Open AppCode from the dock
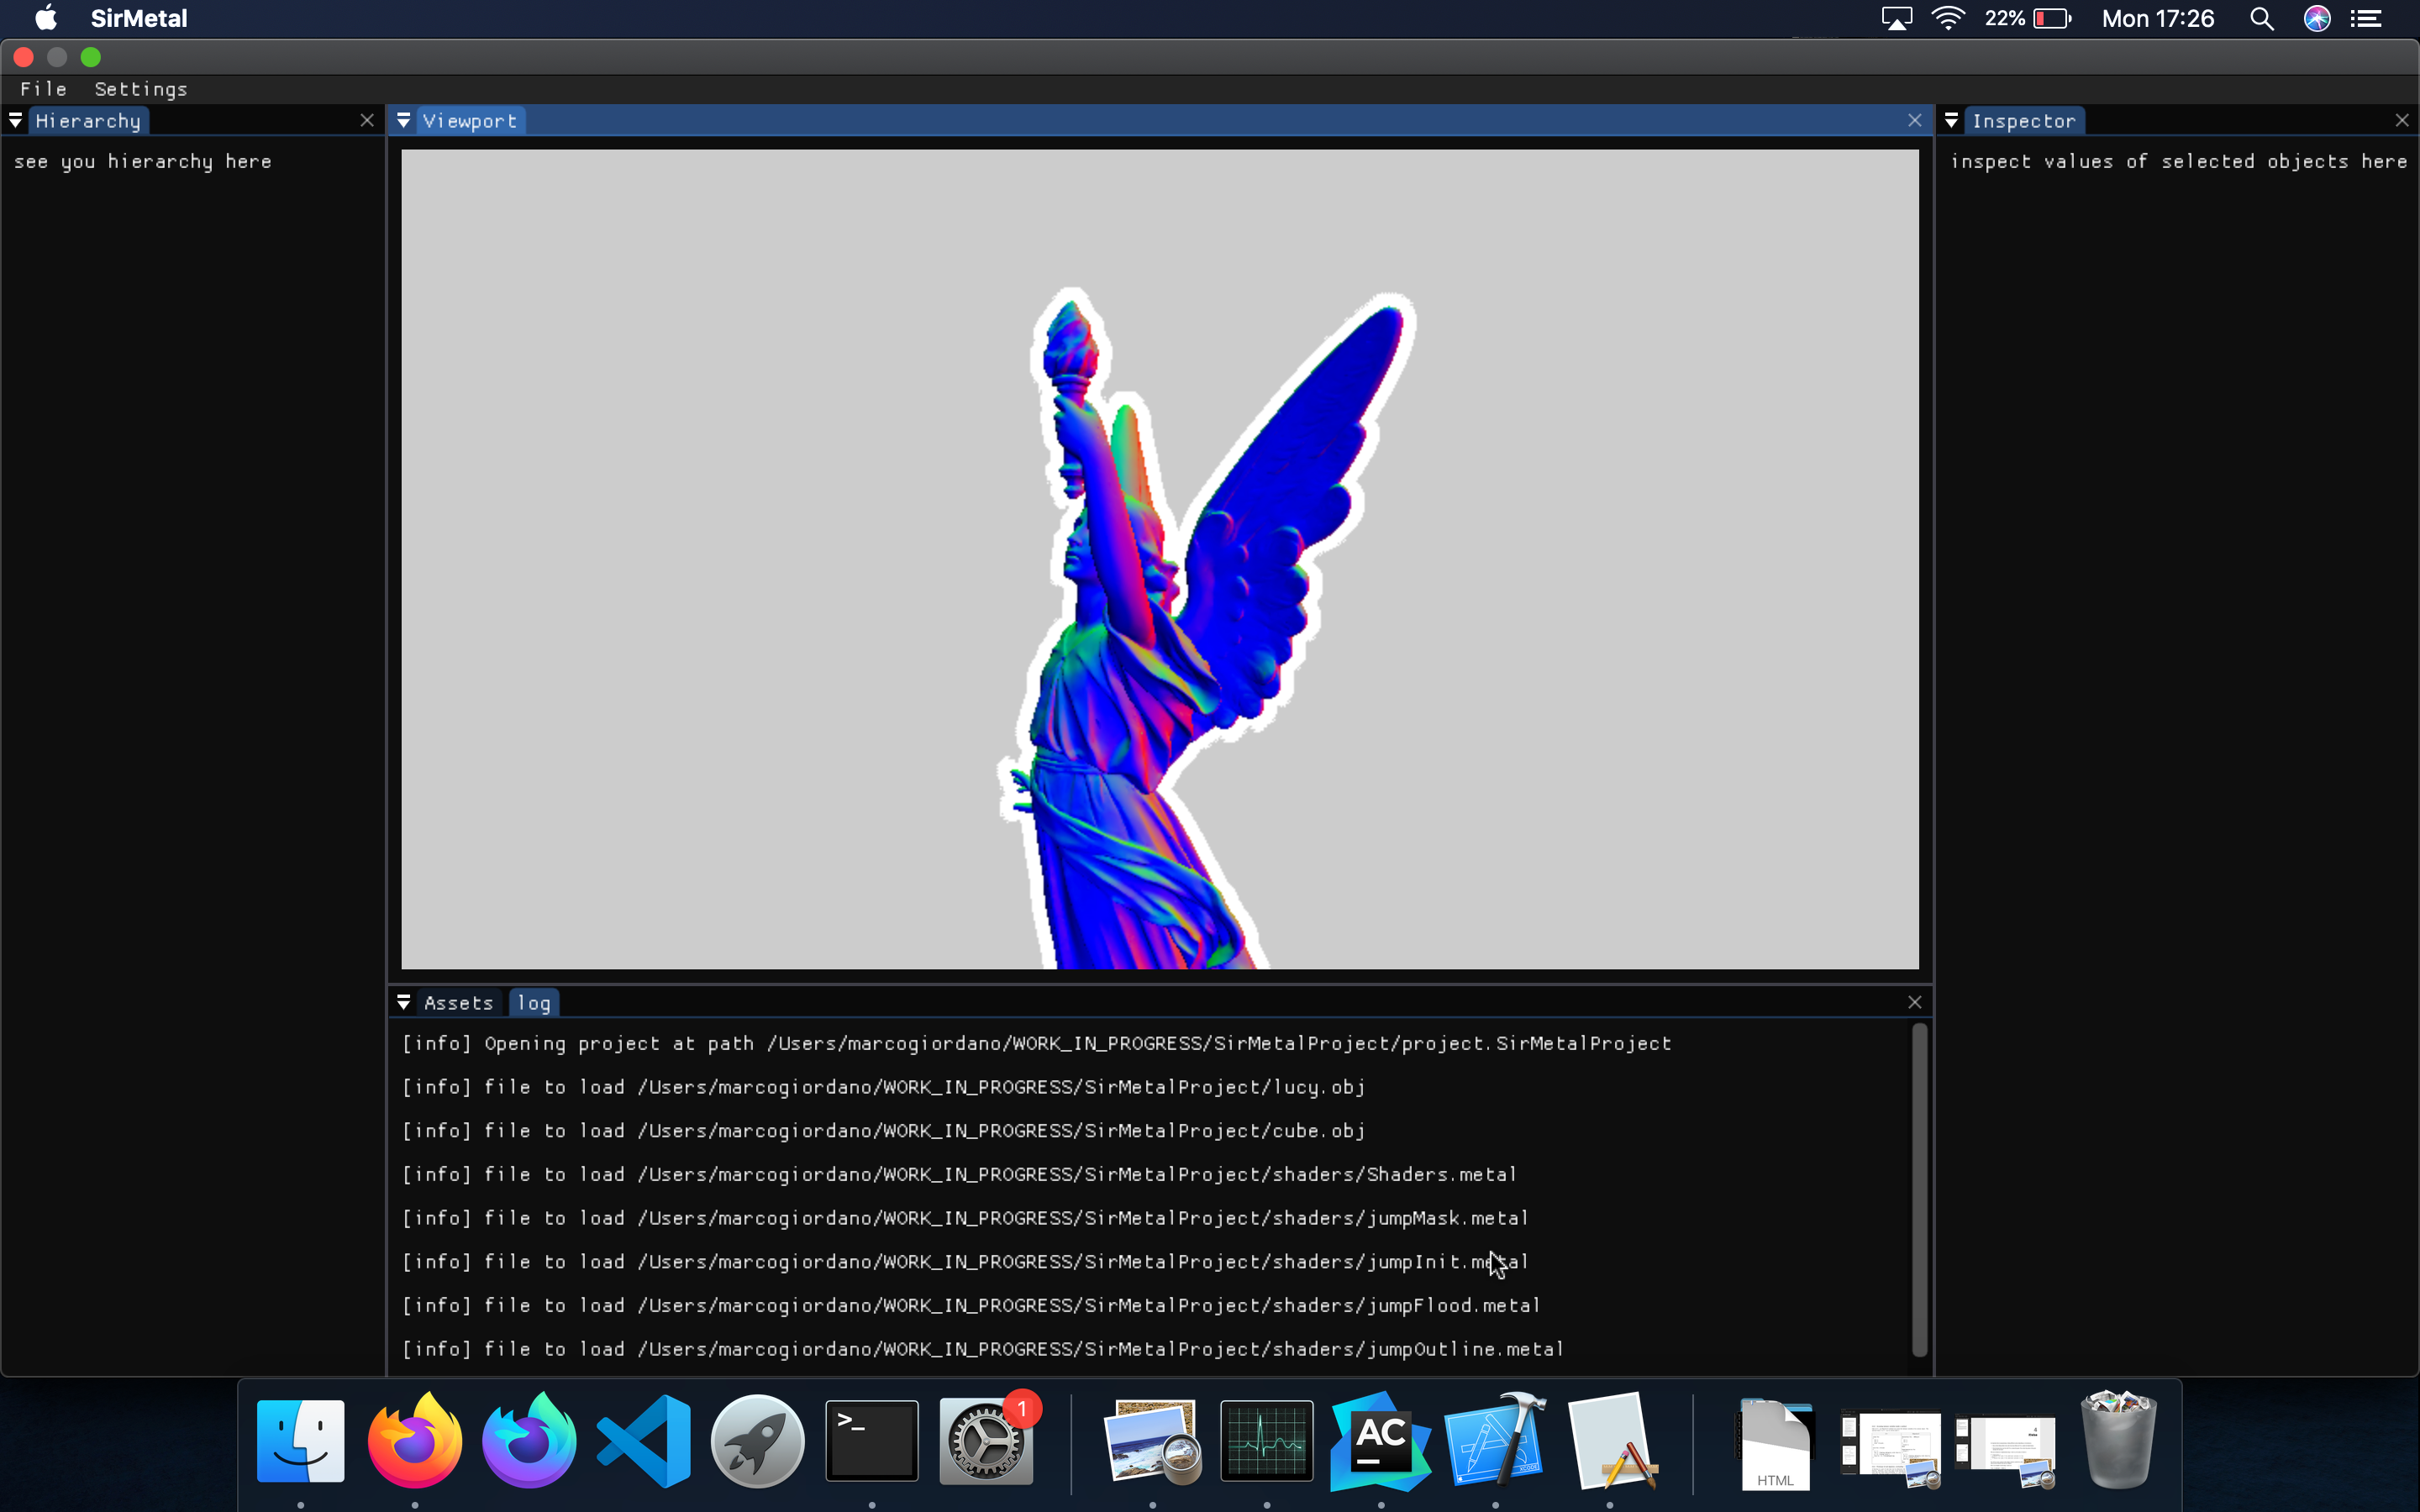The height and width of the screenshot is (1512, 2420). tap(1381, 1442)
